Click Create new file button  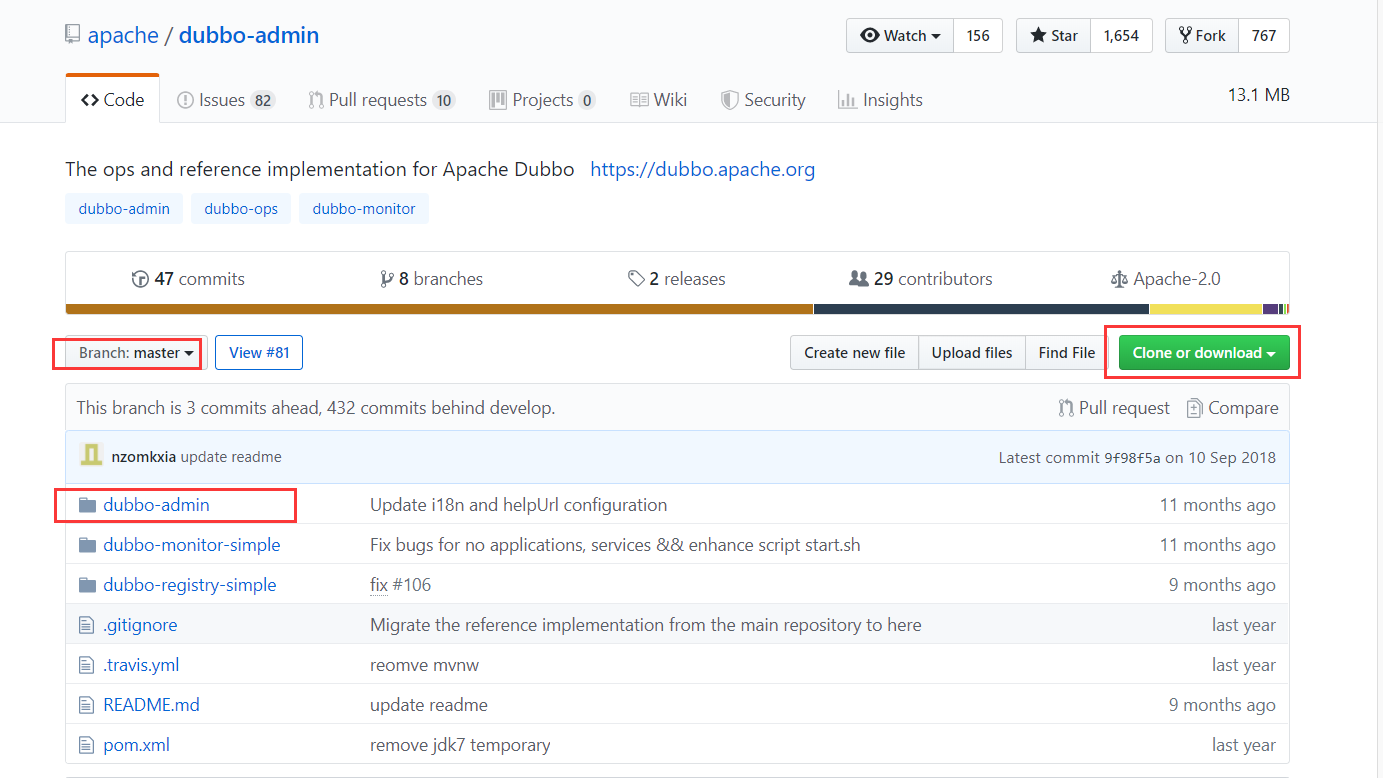point(855,353)
